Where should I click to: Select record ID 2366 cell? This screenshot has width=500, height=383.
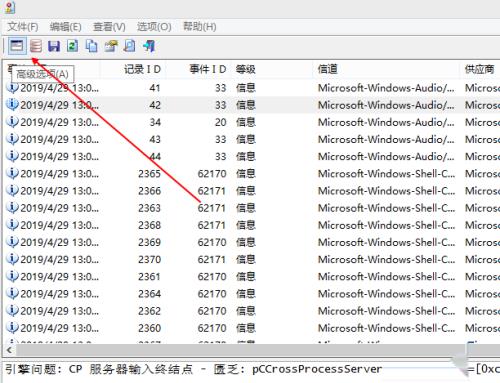(x=150, y=191)
